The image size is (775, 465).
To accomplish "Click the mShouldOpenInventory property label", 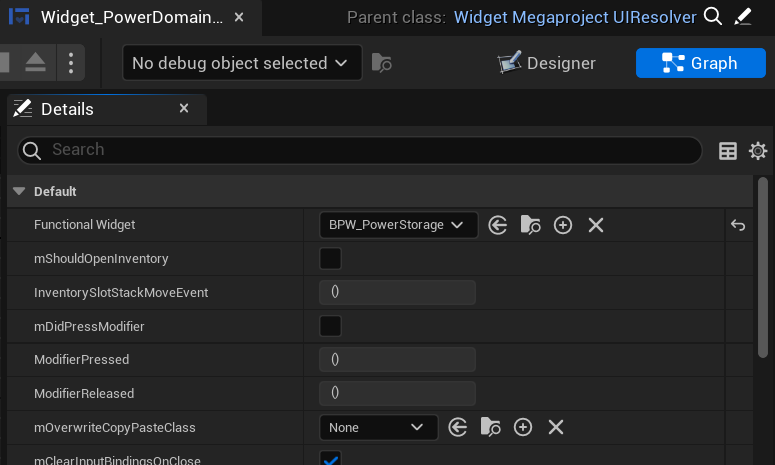I will (x=101, y=258).
